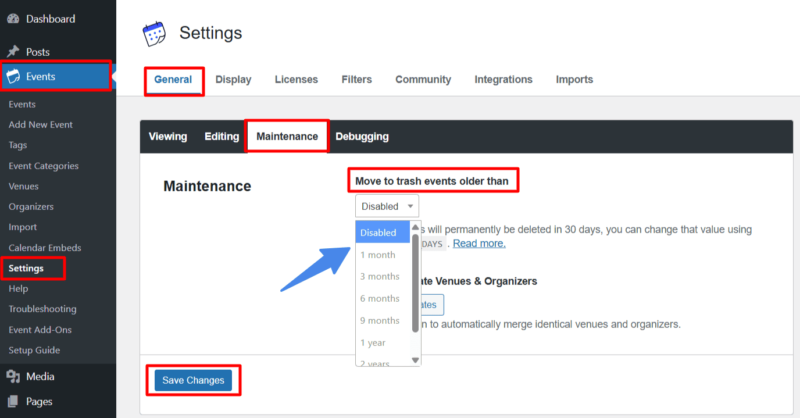Open the Pages menu label
This screenshot has width=800, height=418.
click(39, 401)
